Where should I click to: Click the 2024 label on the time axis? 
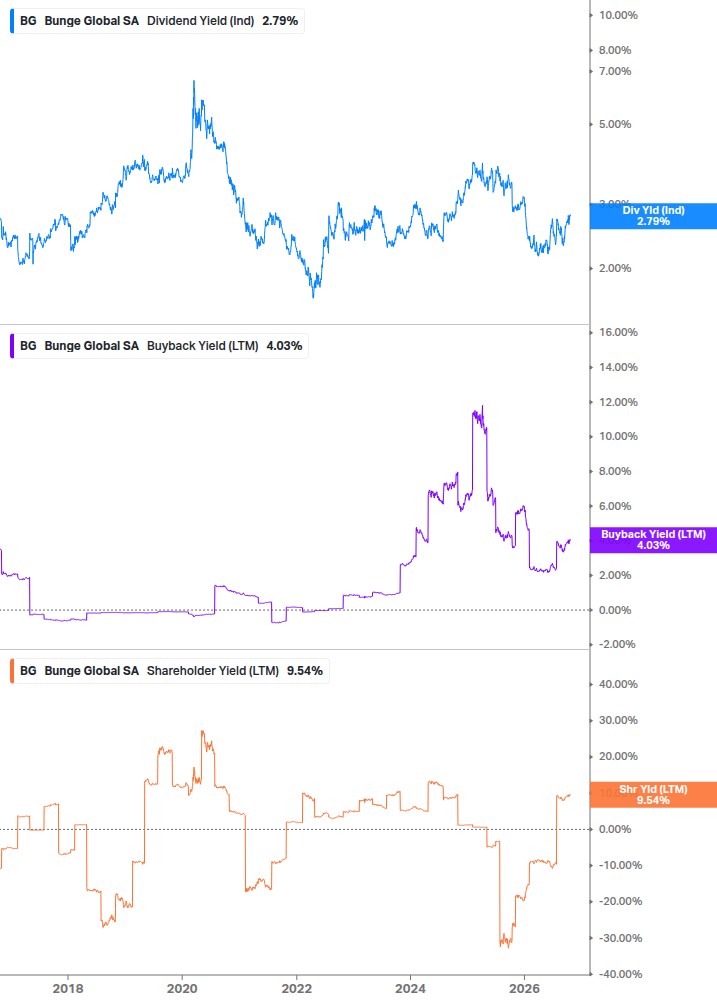(410, 988)
